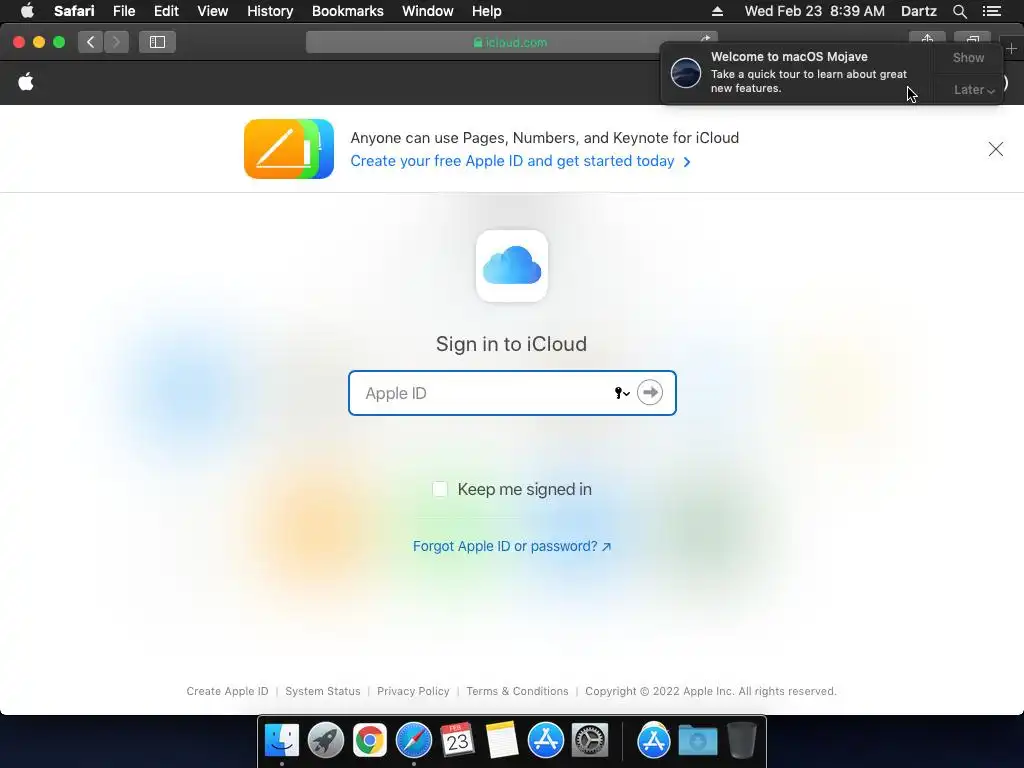Open Launchpad rocket icon in Dock
This screenshot has height=768, width=1024.
[326, 741]
